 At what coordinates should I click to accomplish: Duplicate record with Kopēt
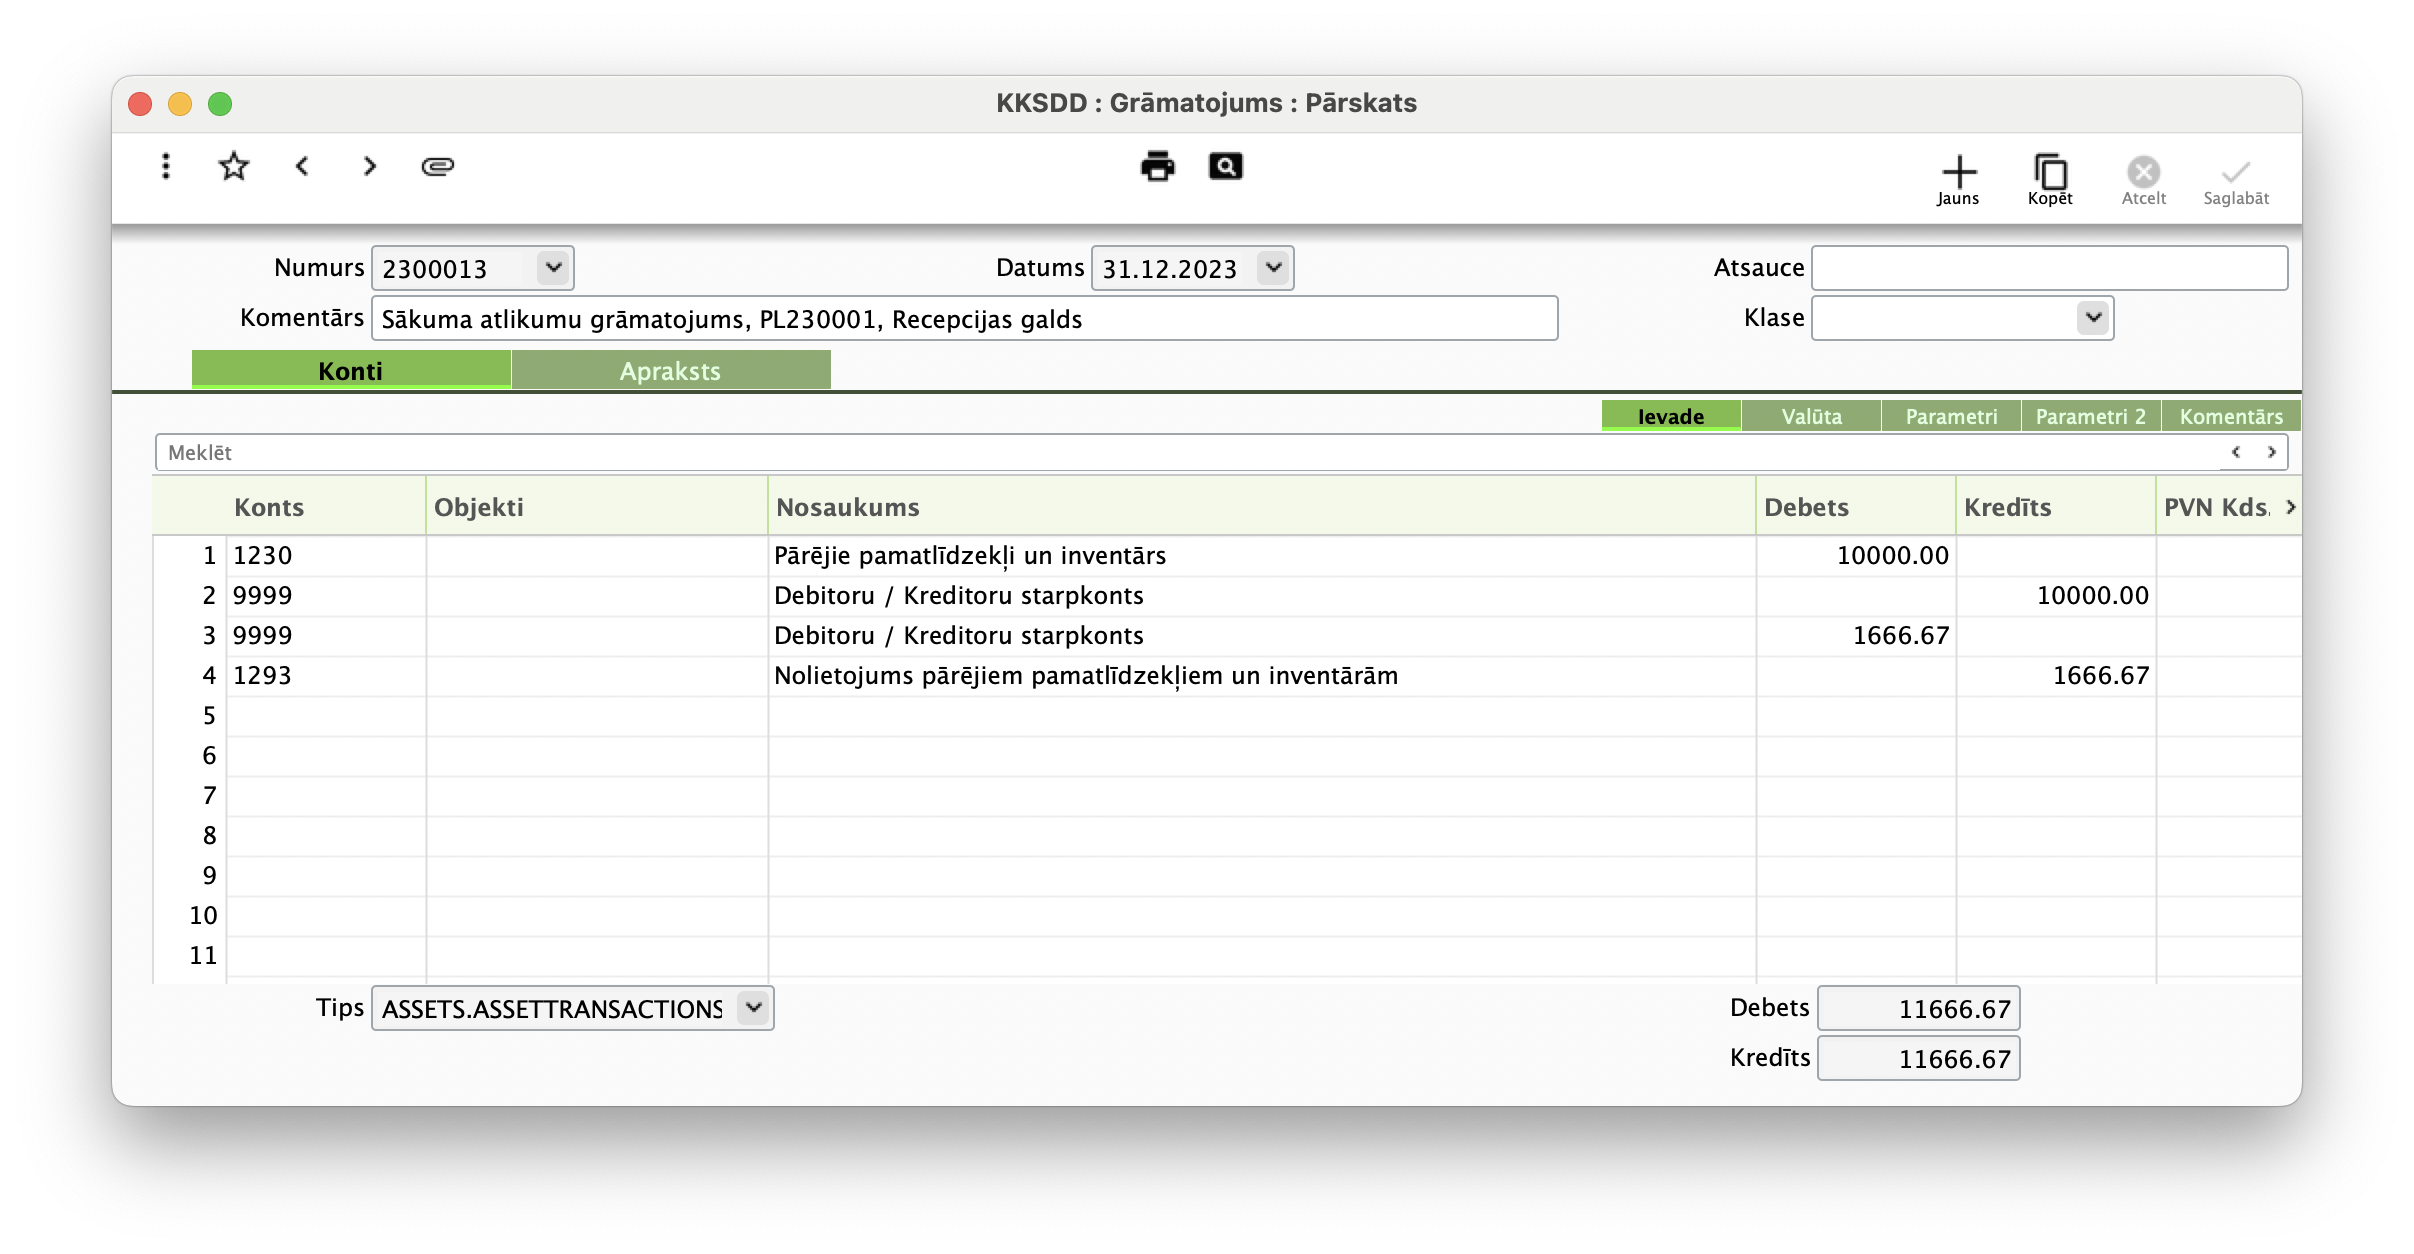pos(2050,180)
